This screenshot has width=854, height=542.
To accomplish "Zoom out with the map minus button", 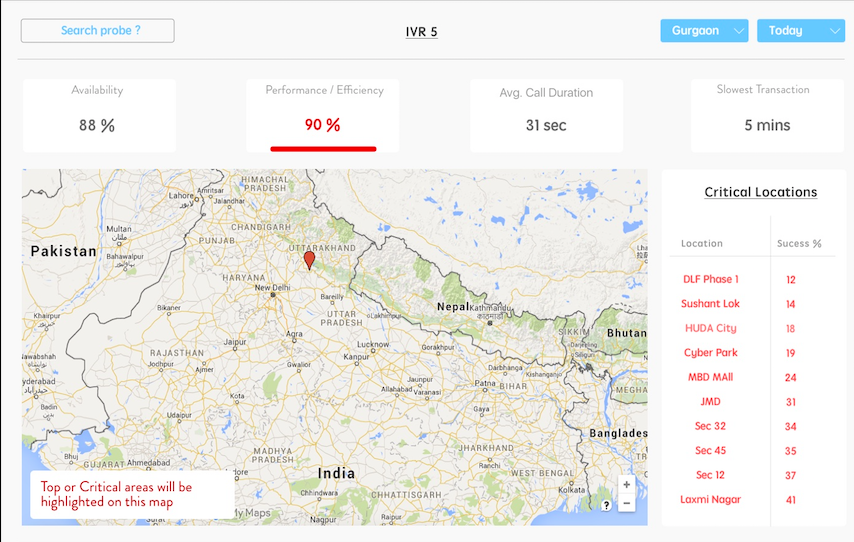I will click(626, 503).
